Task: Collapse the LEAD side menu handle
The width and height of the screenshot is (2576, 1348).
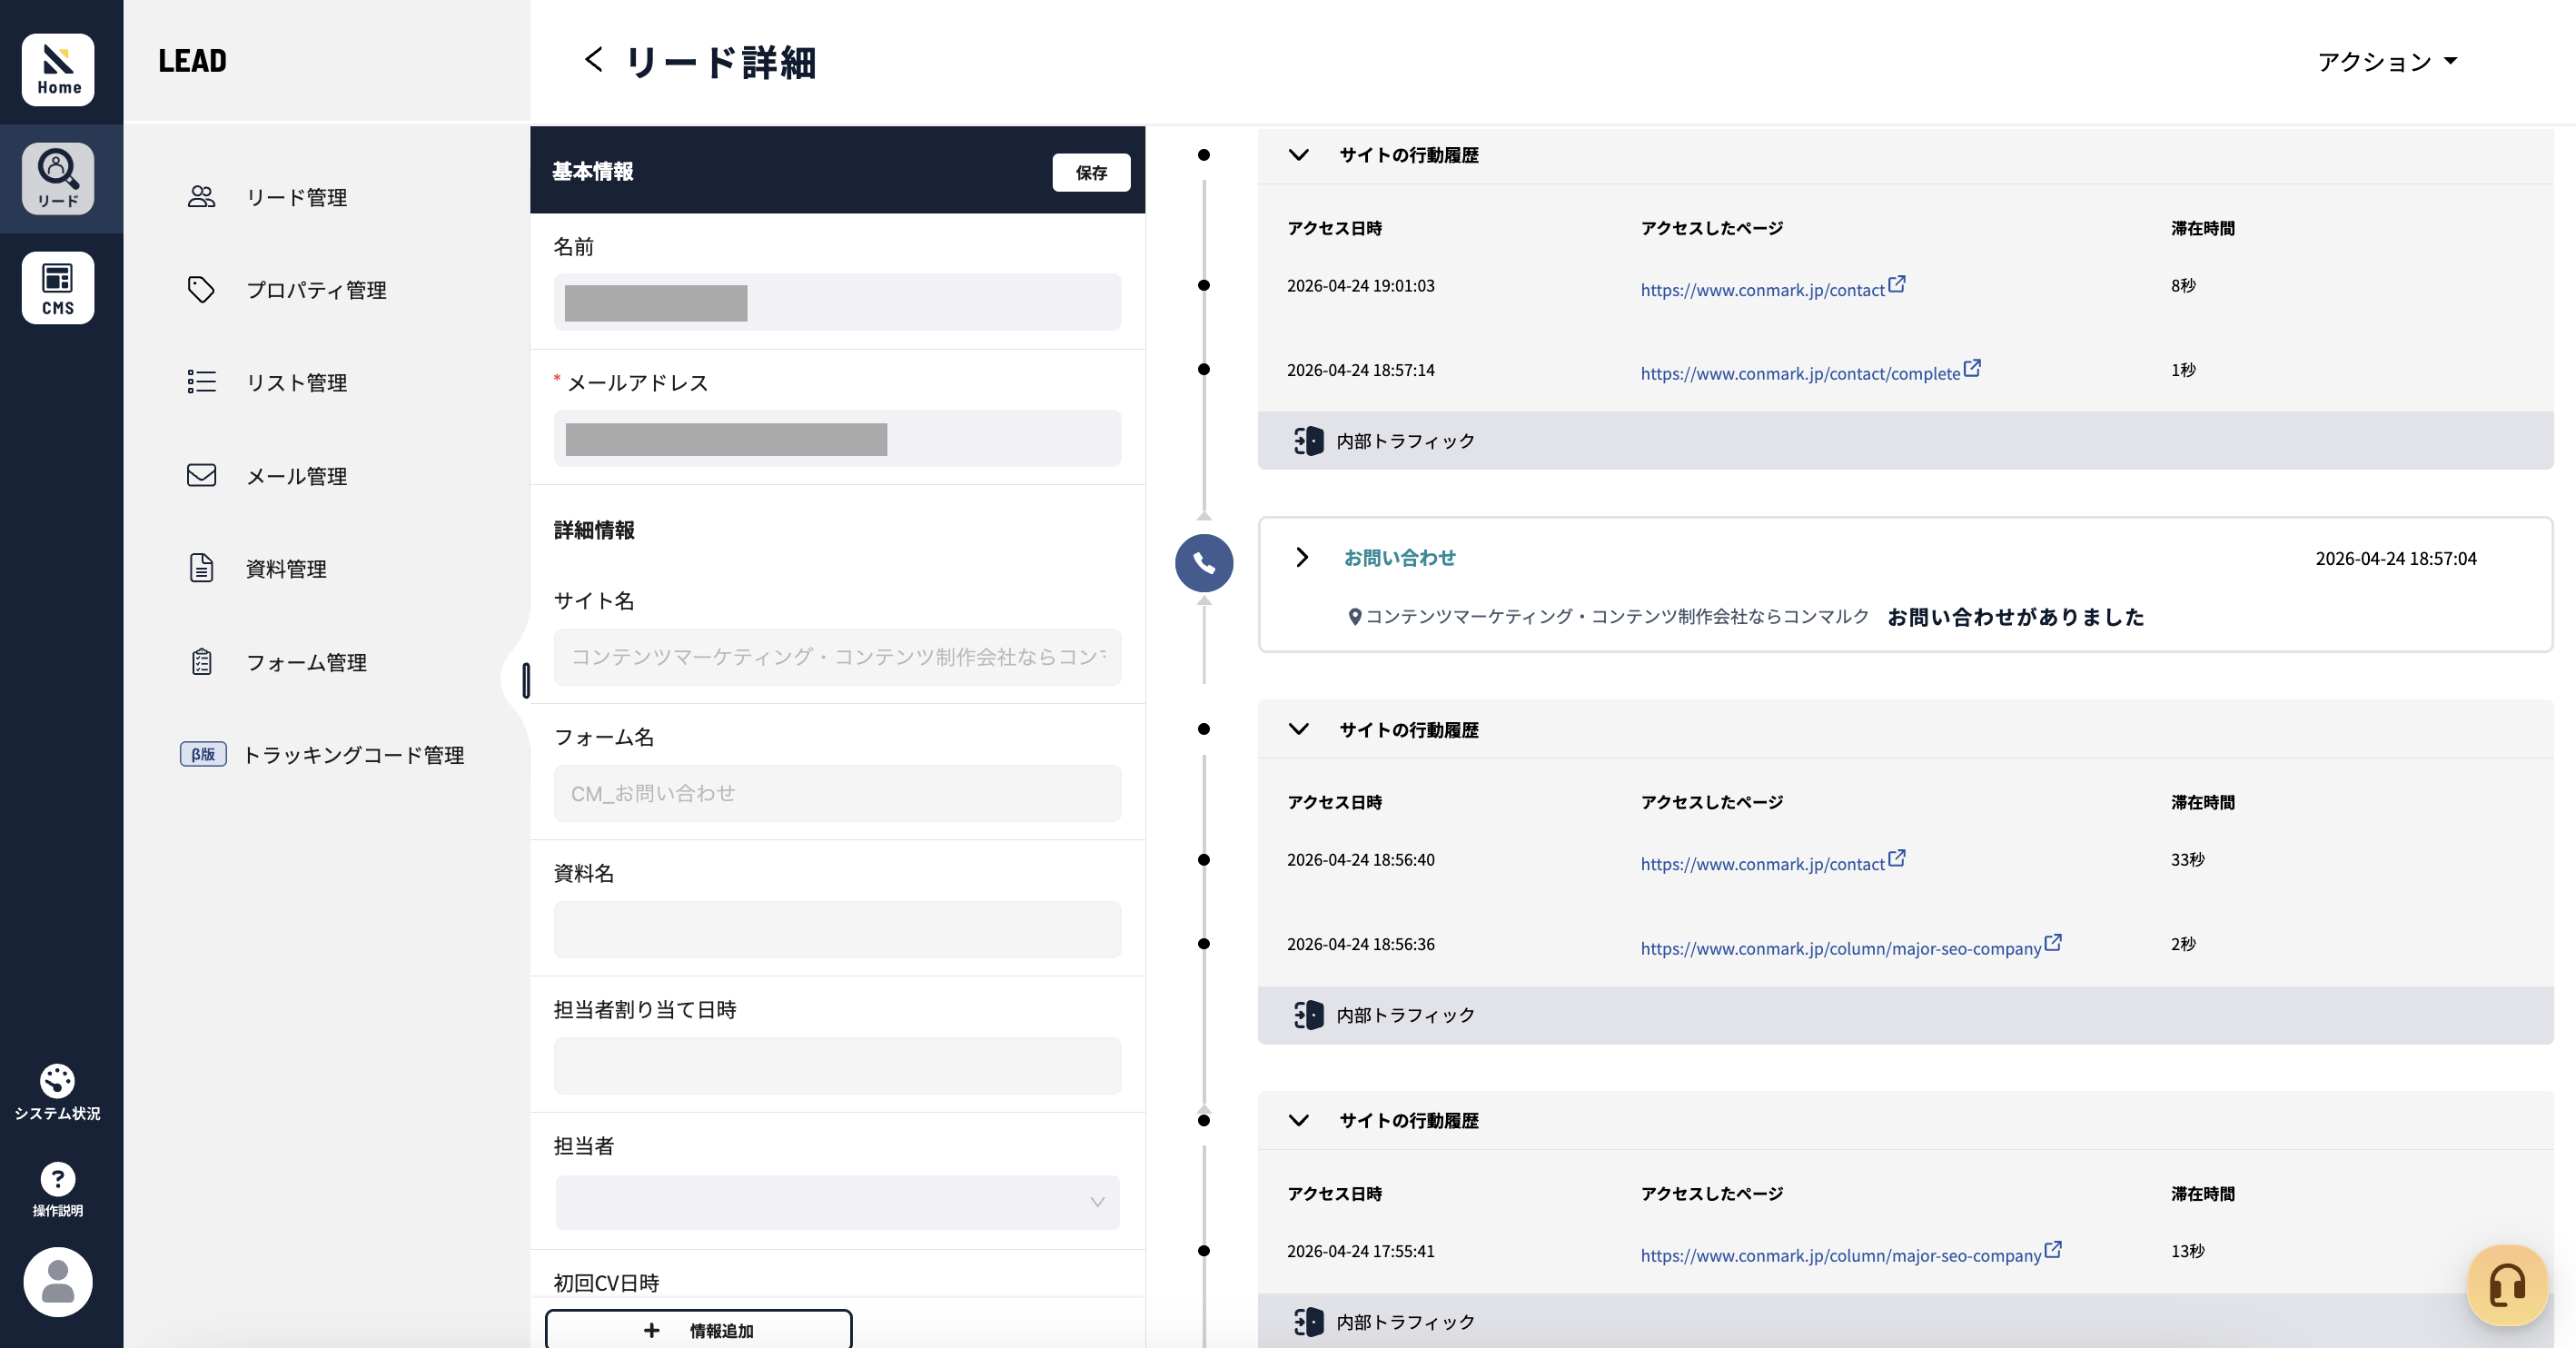Action: pos(526,680)
